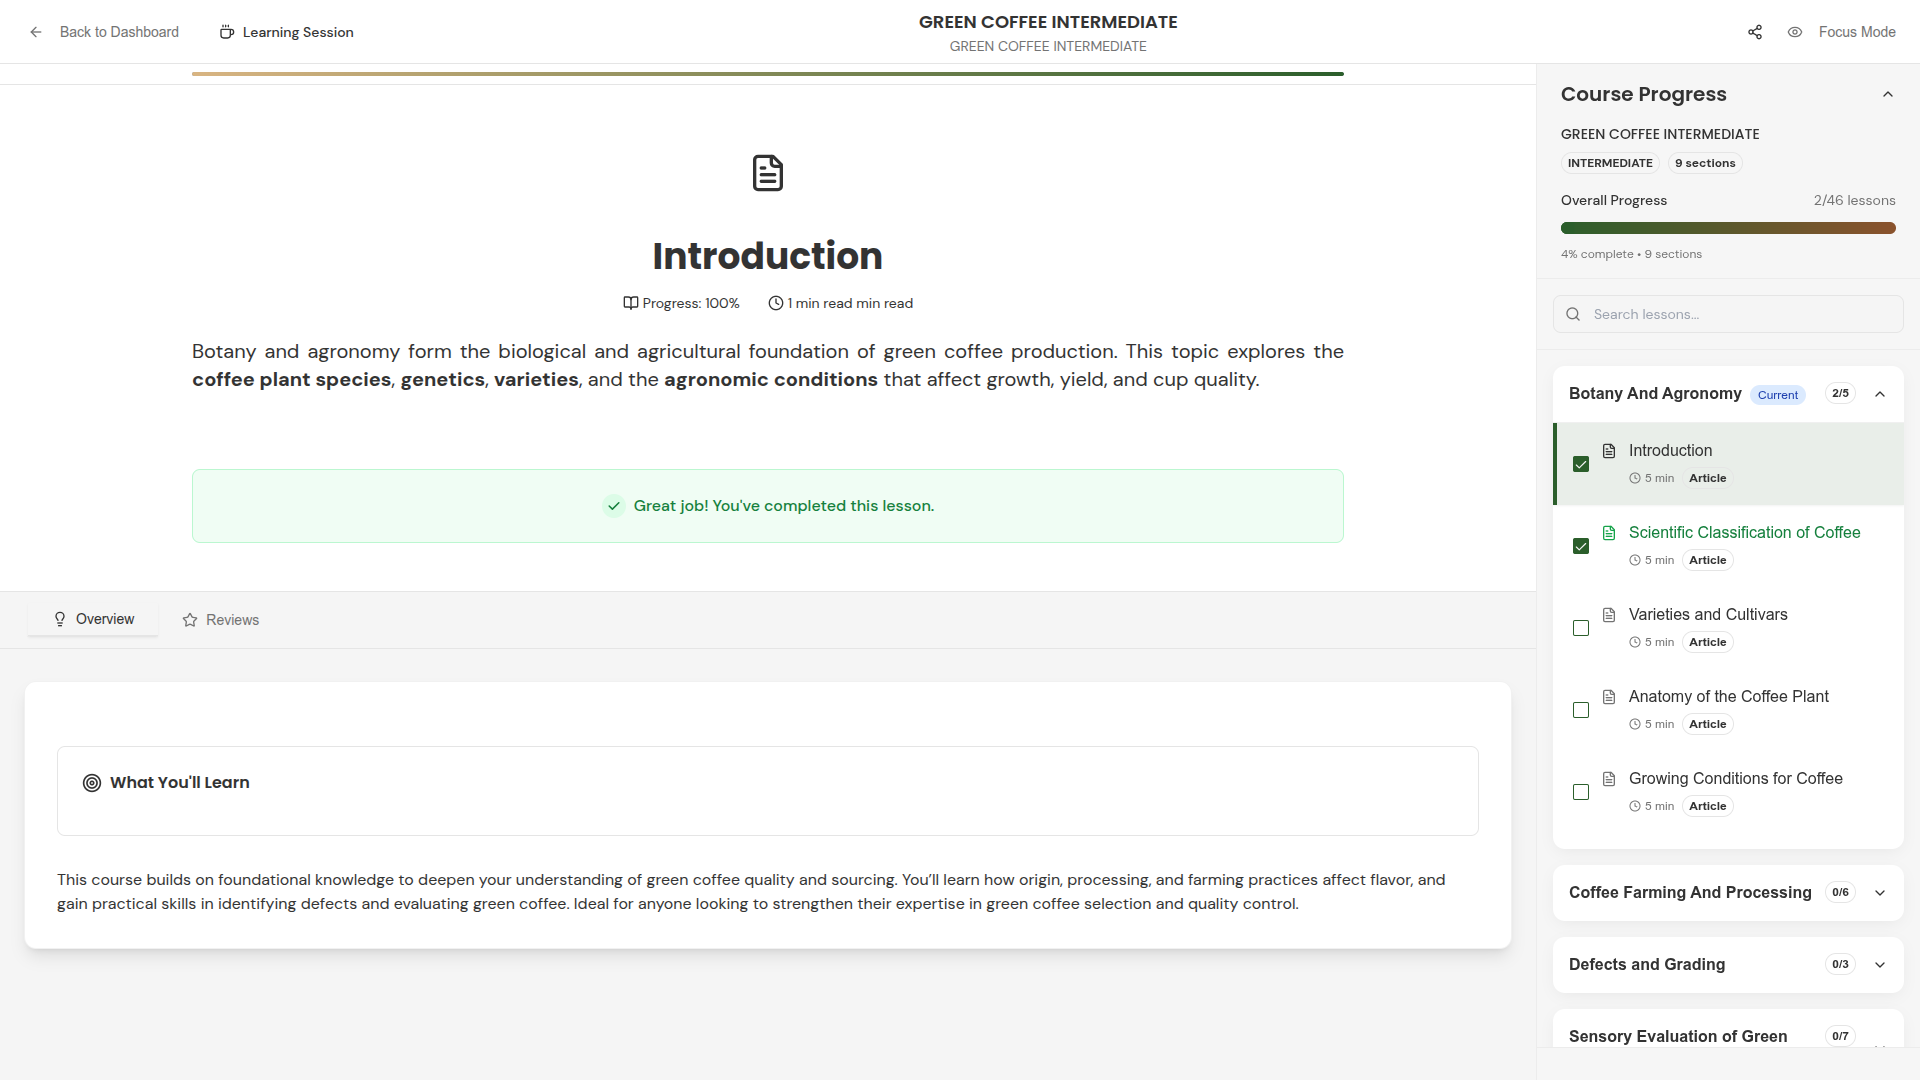Check Anatomy of the Coffee Plant checkbox
The width and height of the screenshot is (1920, 1080).
[1581, 710]
